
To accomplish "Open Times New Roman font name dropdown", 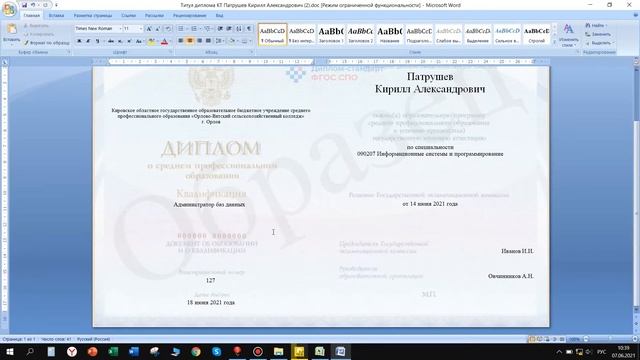I will (120, 29).
